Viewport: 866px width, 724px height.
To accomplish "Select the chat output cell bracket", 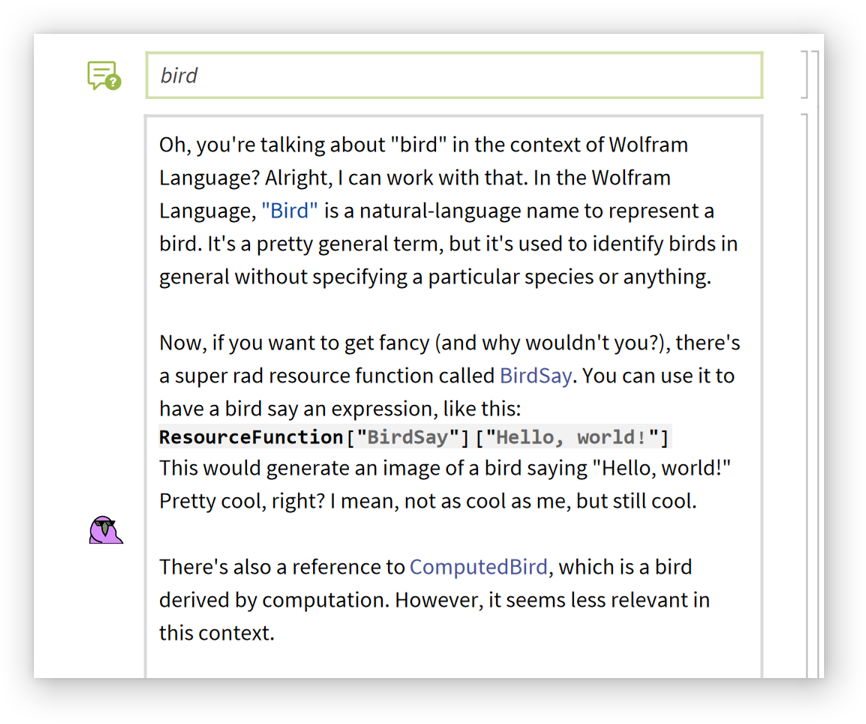I will (x=804, y=400).
